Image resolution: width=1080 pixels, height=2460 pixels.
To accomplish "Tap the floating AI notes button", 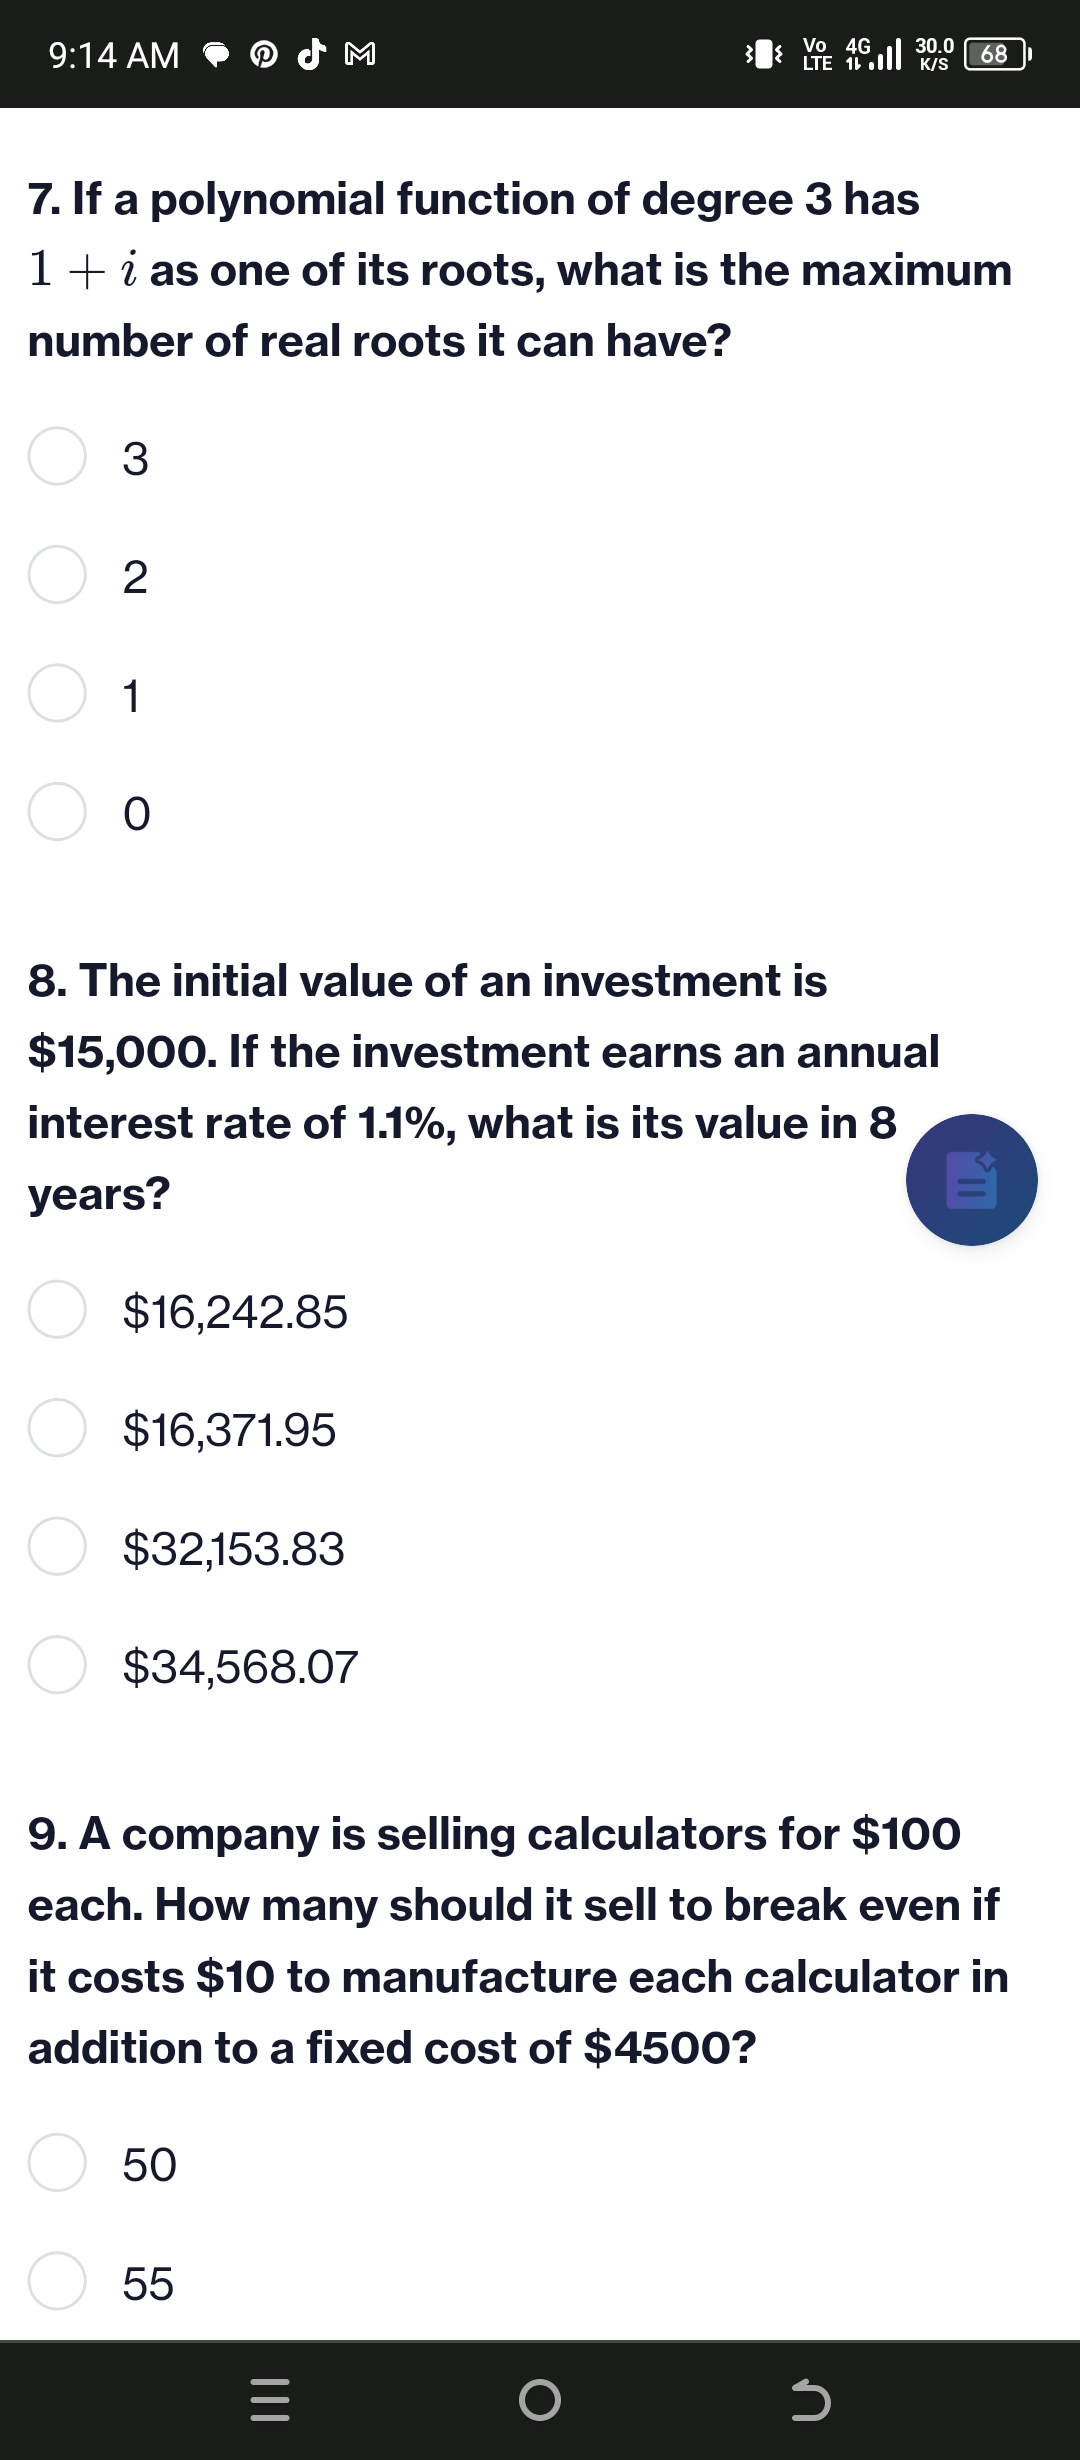I will pos(971,1180).
